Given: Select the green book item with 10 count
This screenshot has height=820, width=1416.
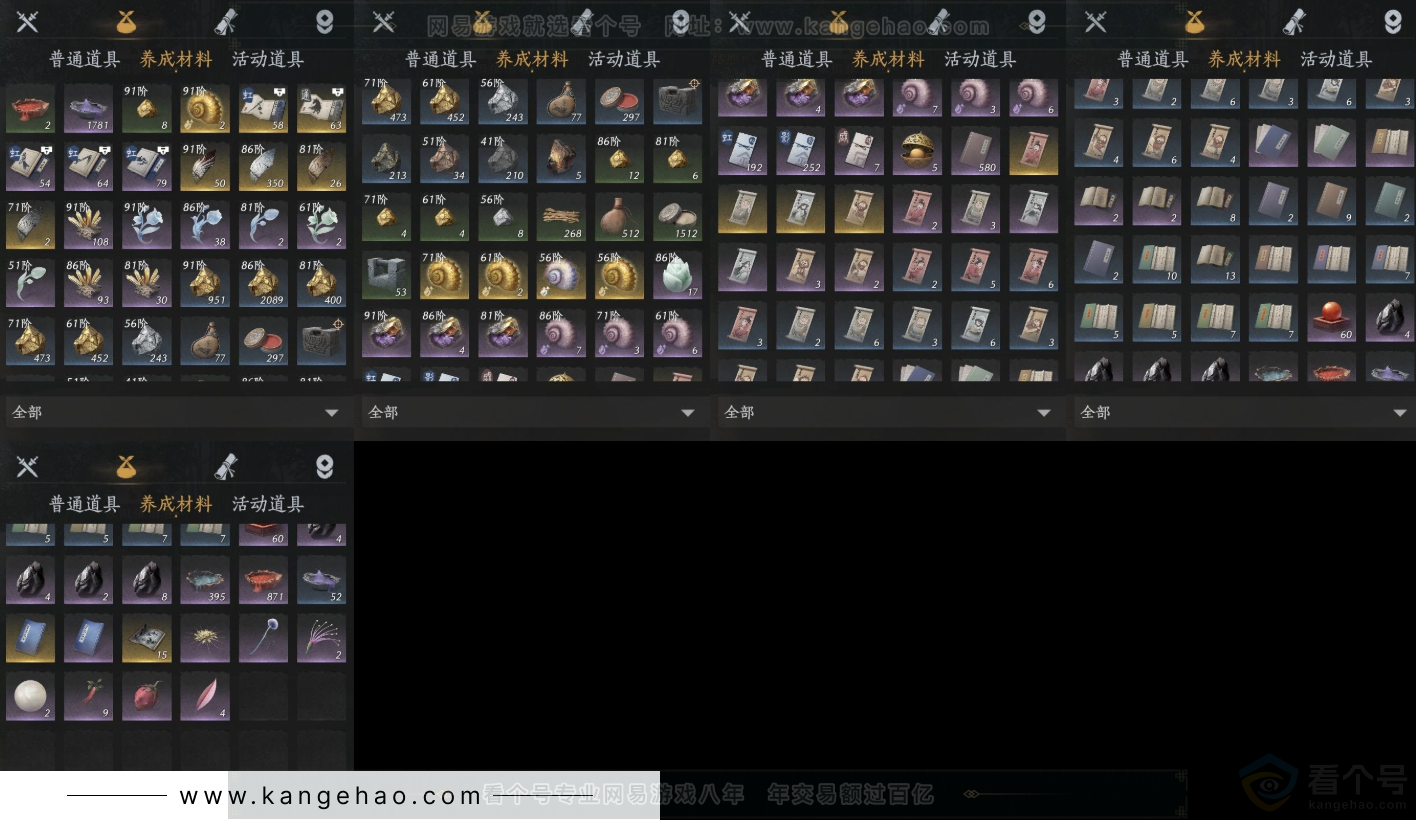Looking at the screenshot, I should pos(1157,259).
